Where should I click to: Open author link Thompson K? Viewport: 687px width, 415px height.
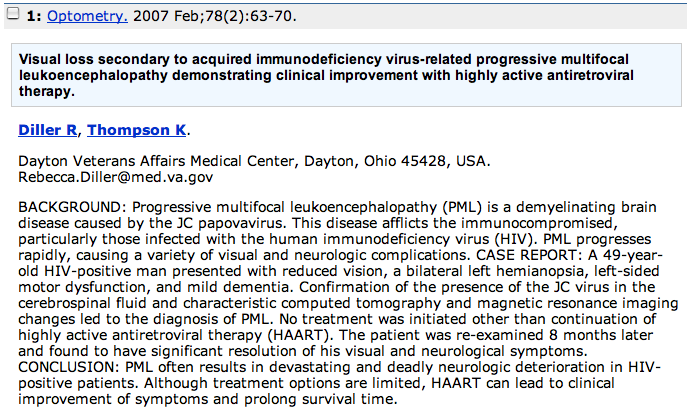(x=137, y=130)
